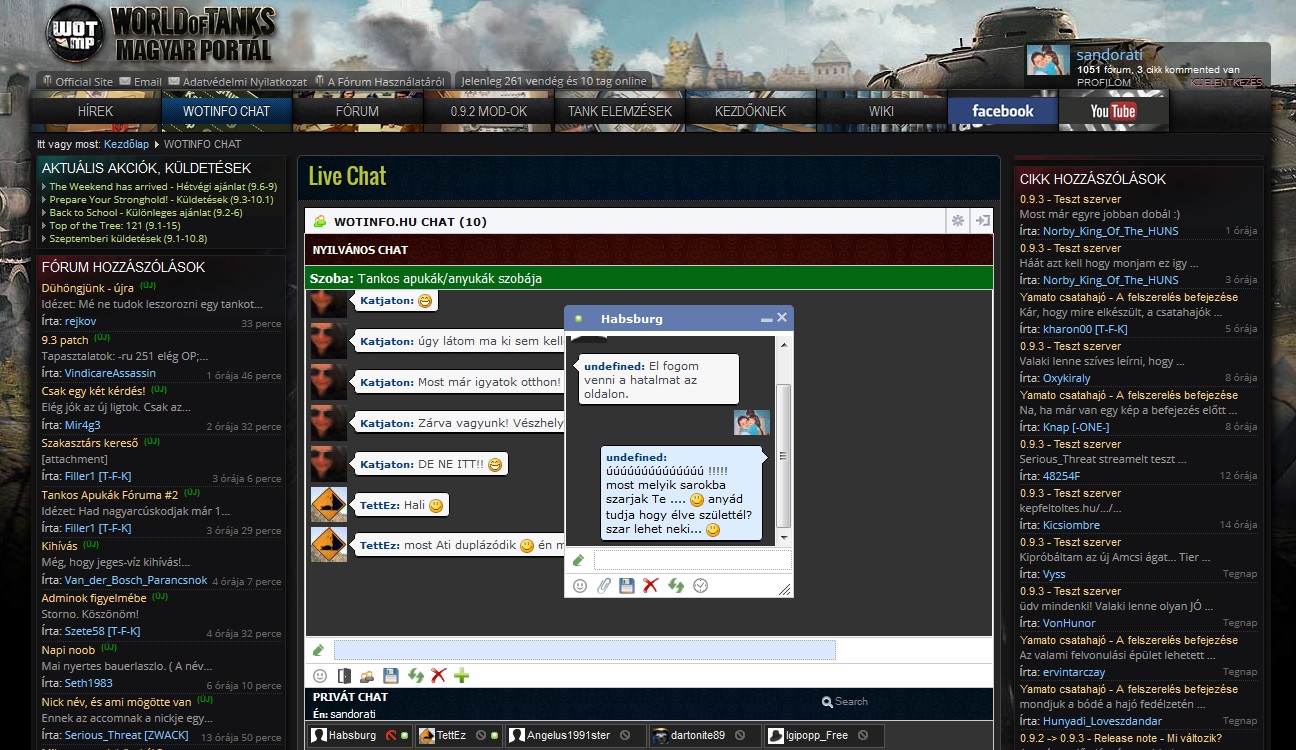Open the smiley picker in Habsburg popup
Viewport: 1296px width, 750px height.
click(580, 586)
